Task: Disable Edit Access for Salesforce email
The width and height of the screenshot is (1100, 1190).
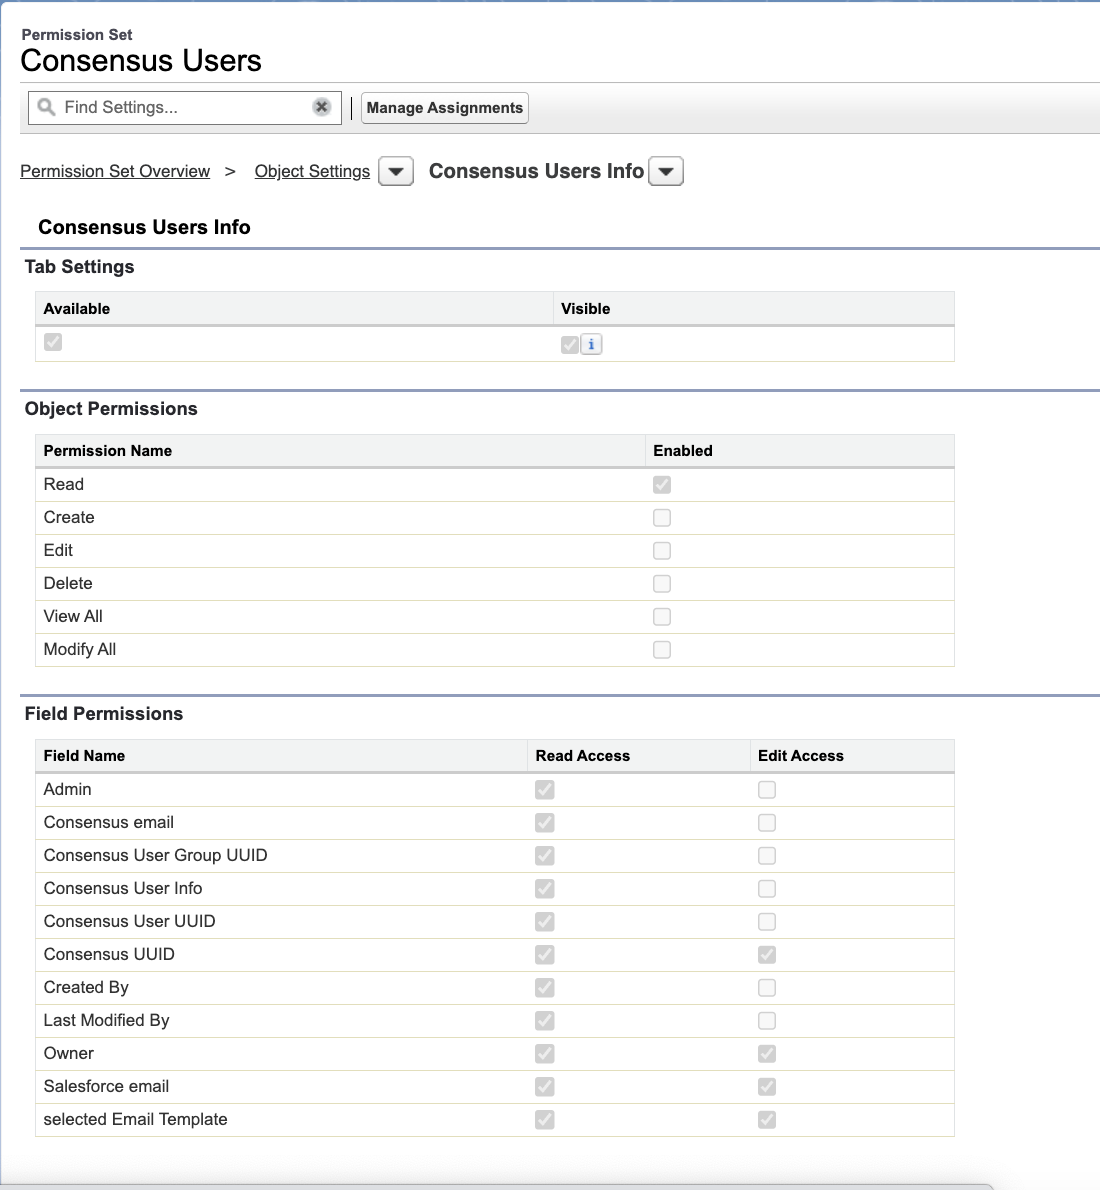Action: 767,1087
